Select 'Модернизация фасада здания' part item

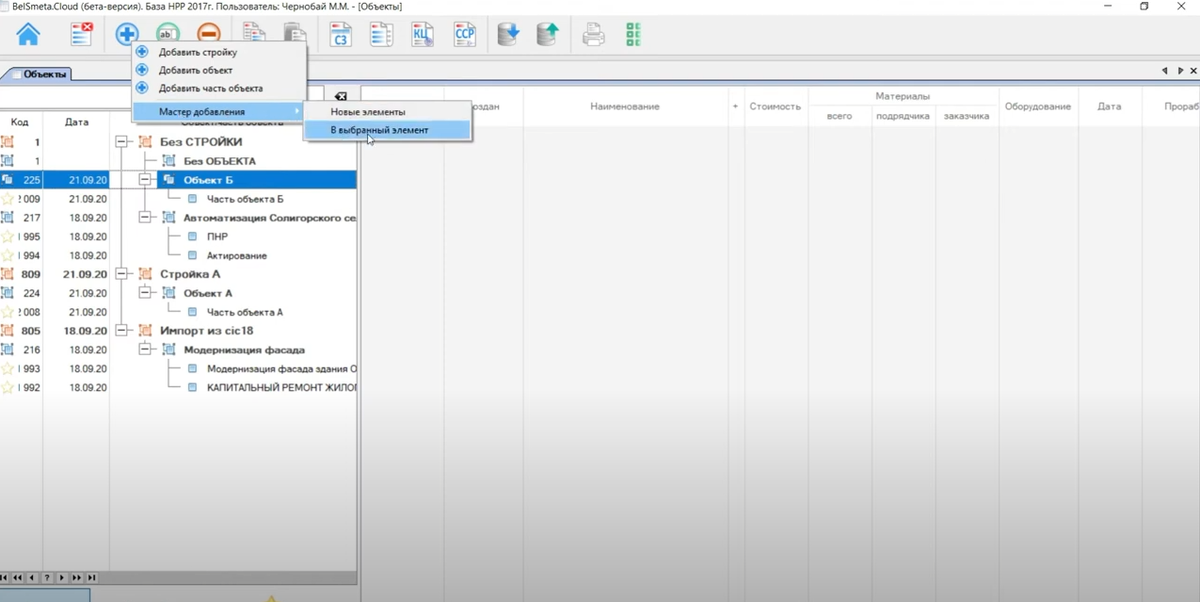point(282,369)
